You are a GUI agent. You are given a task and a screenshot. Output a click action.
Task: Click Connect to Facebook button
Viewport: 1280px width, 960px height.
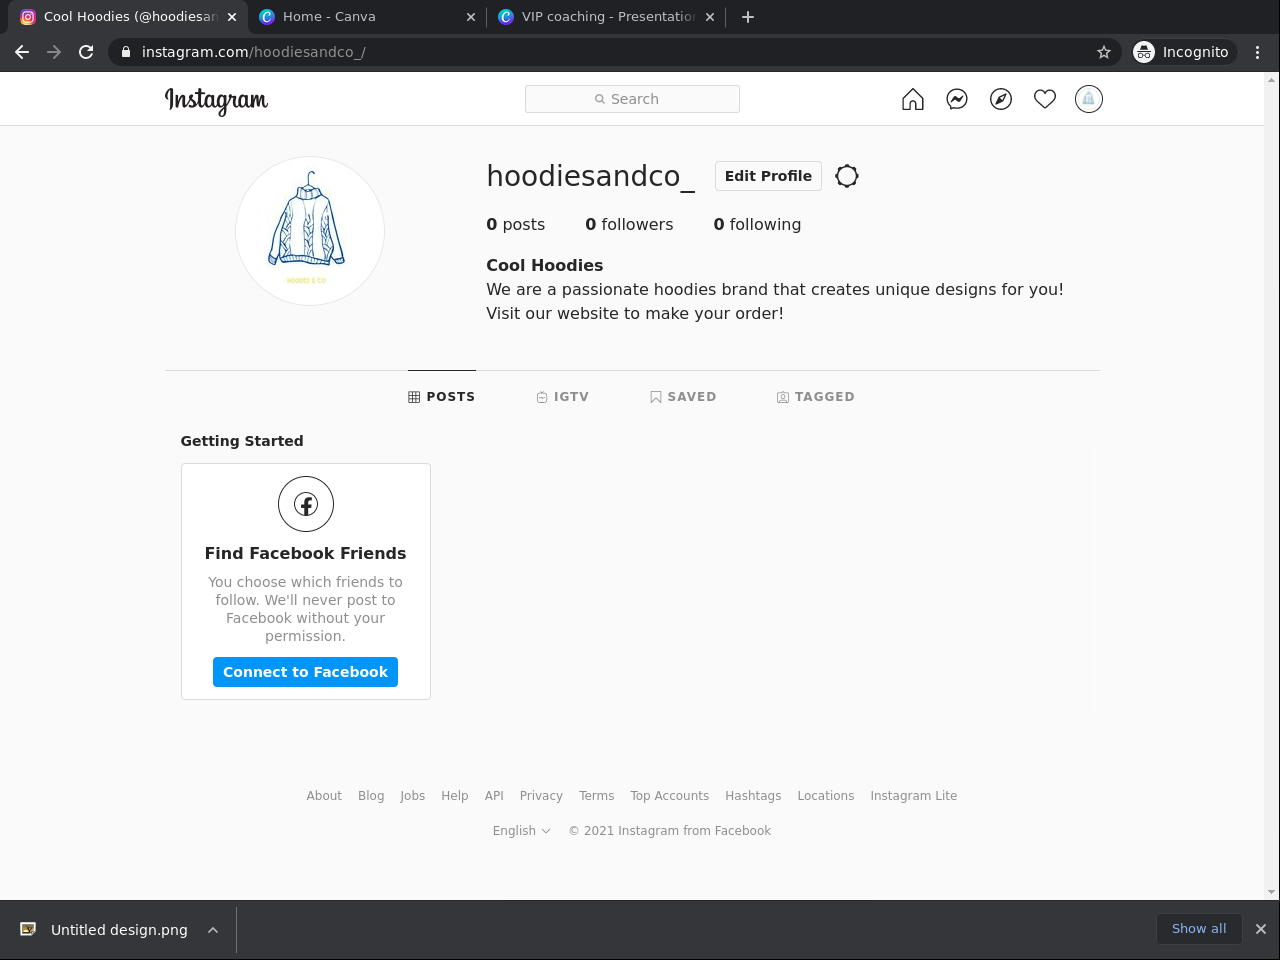(x=305, y=672)
